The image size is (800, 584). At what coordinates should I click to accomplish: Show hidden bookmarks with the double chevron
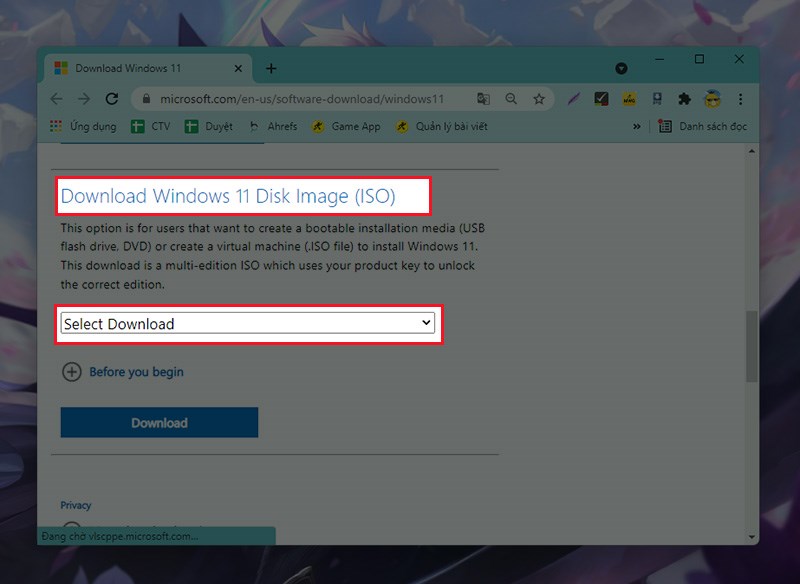(x=637, y=127)
